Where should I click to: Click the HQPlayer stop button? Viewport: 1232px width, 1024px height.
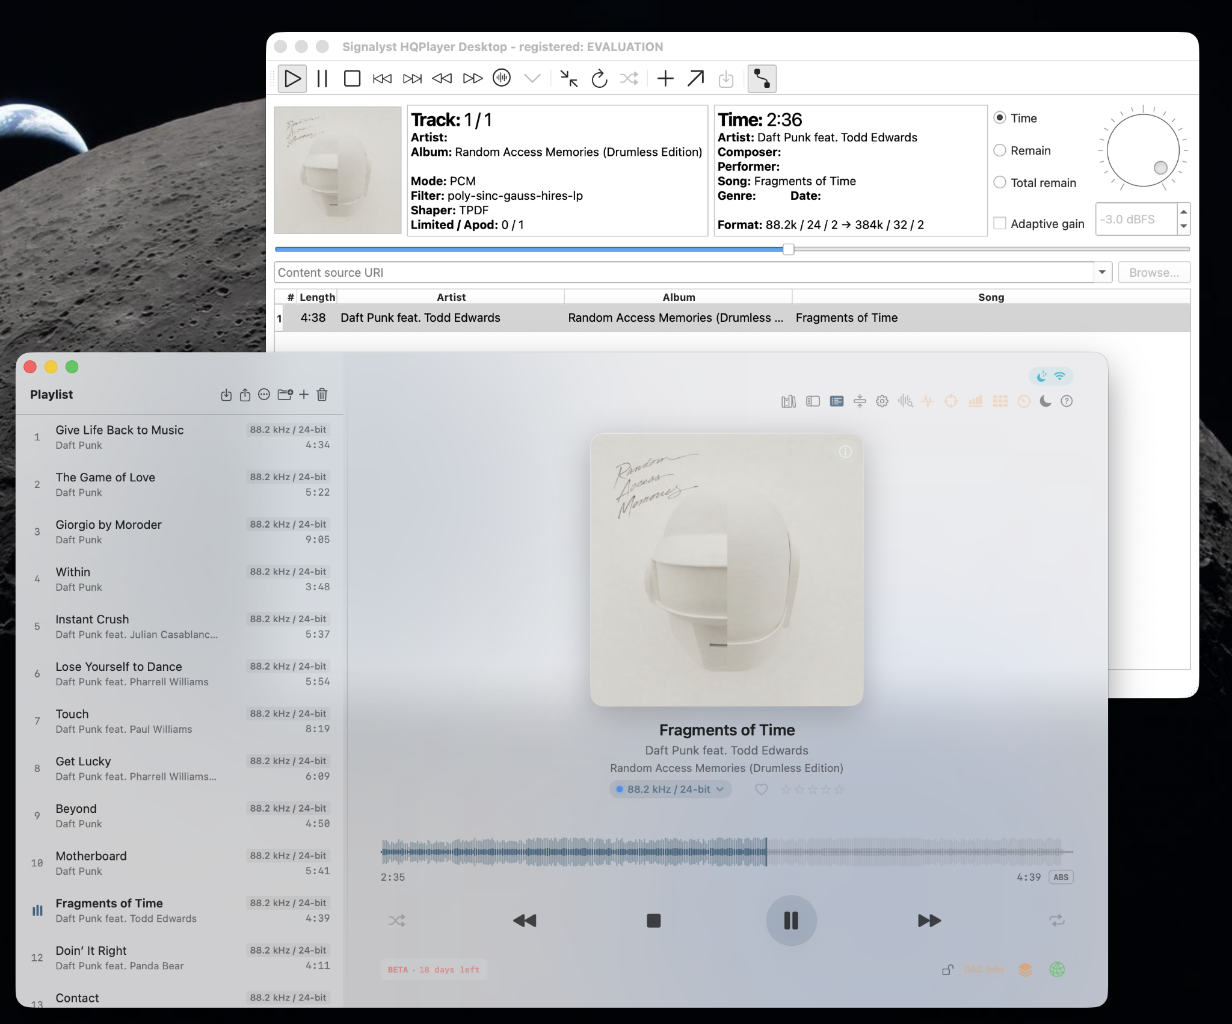352,78
